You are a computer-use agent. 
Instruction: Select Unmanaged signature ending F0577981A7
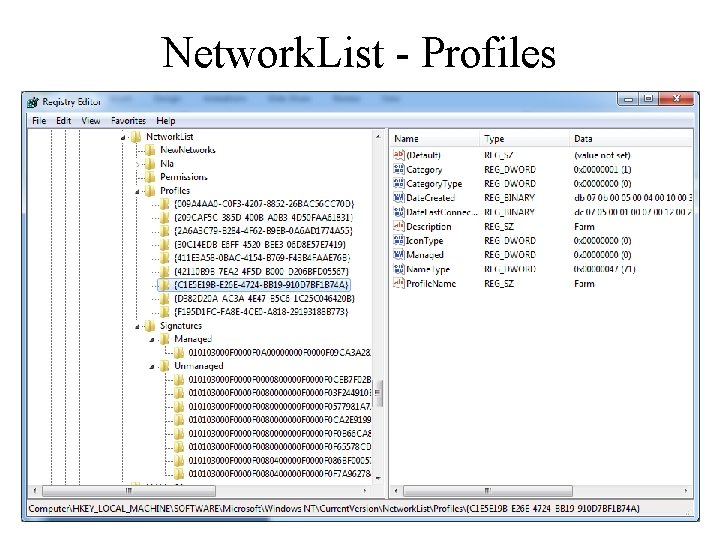click(279, 407)
